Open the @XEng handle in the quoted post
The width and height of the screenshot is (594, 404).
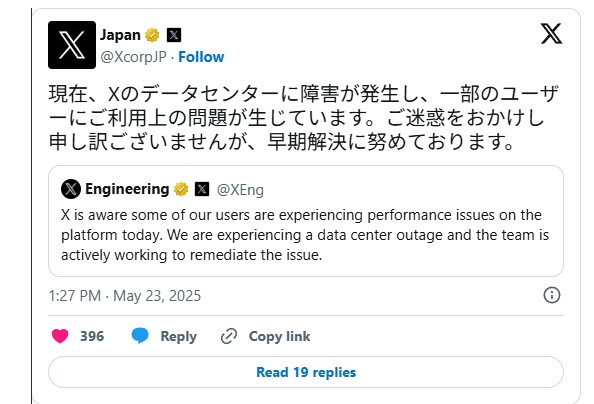(240, 189)
